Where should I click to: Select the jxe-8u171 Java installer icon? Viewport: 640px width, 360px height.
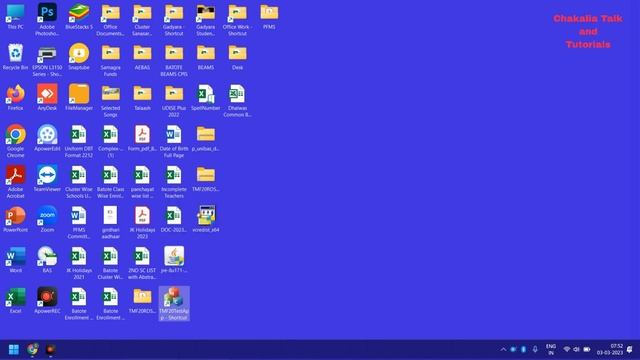point(174,260)
